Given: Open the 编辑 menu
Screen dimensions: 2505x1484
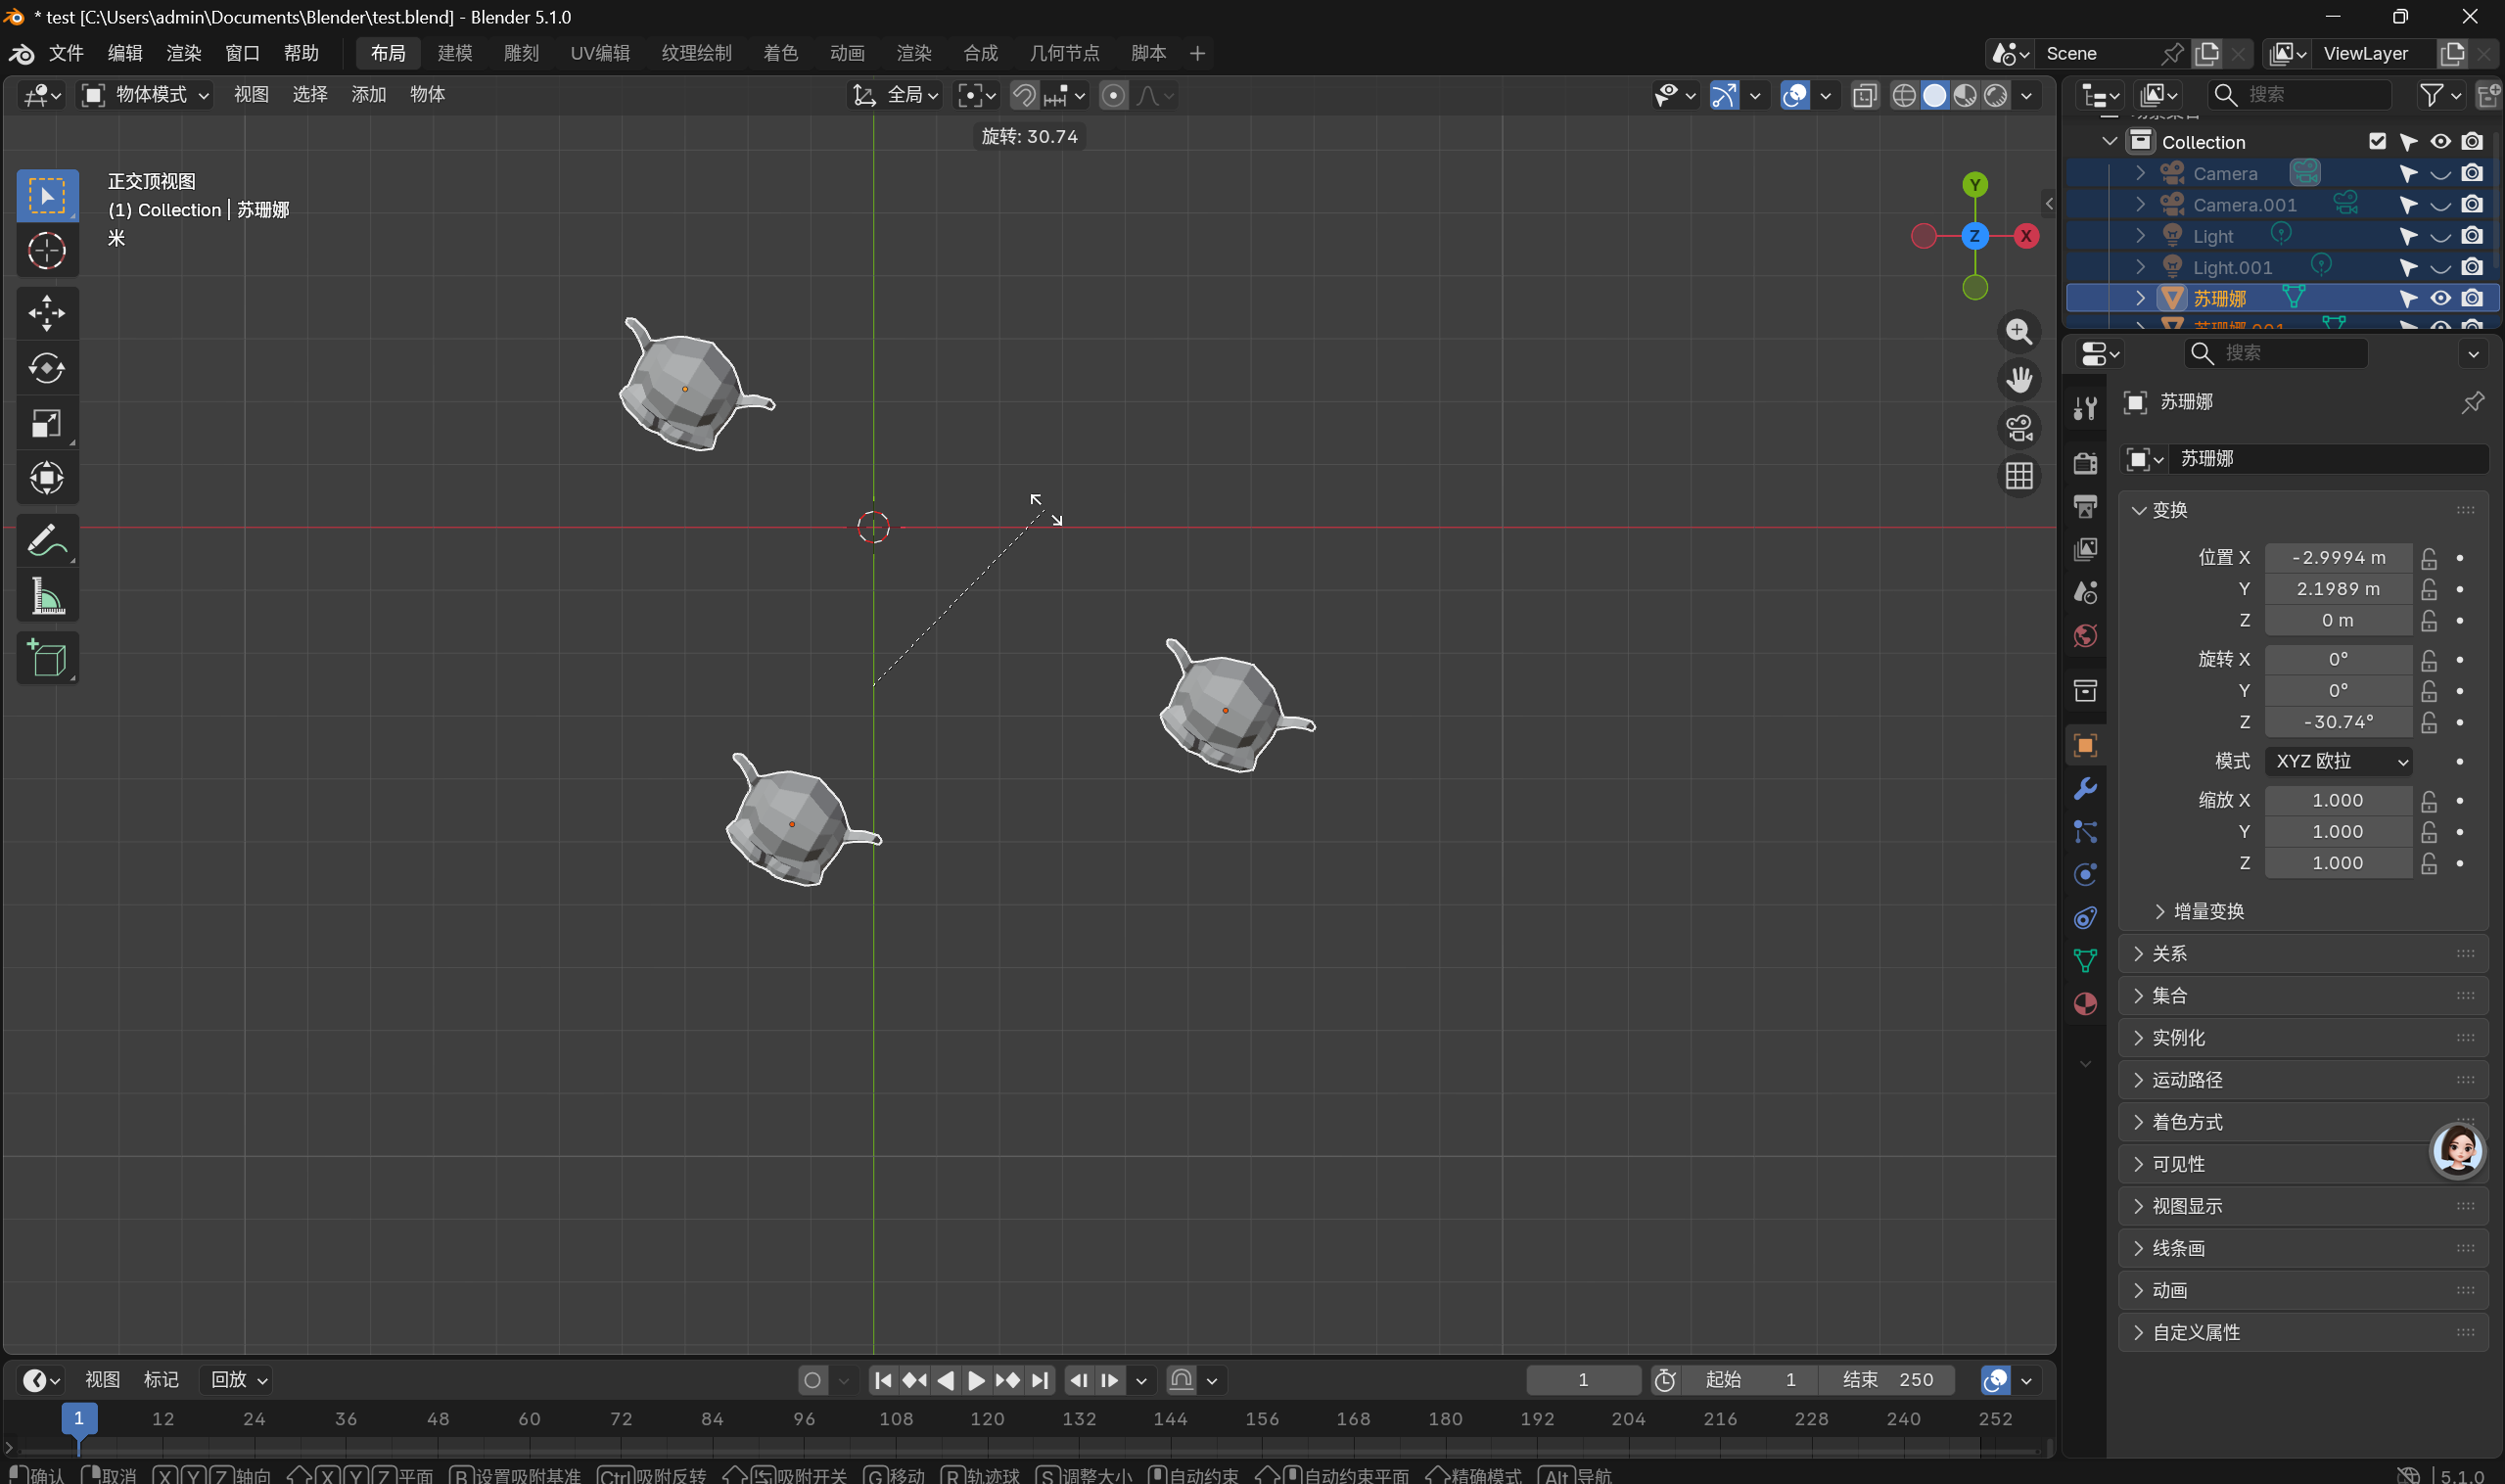Looking at the screenshot, I should (x=125, y=53).
